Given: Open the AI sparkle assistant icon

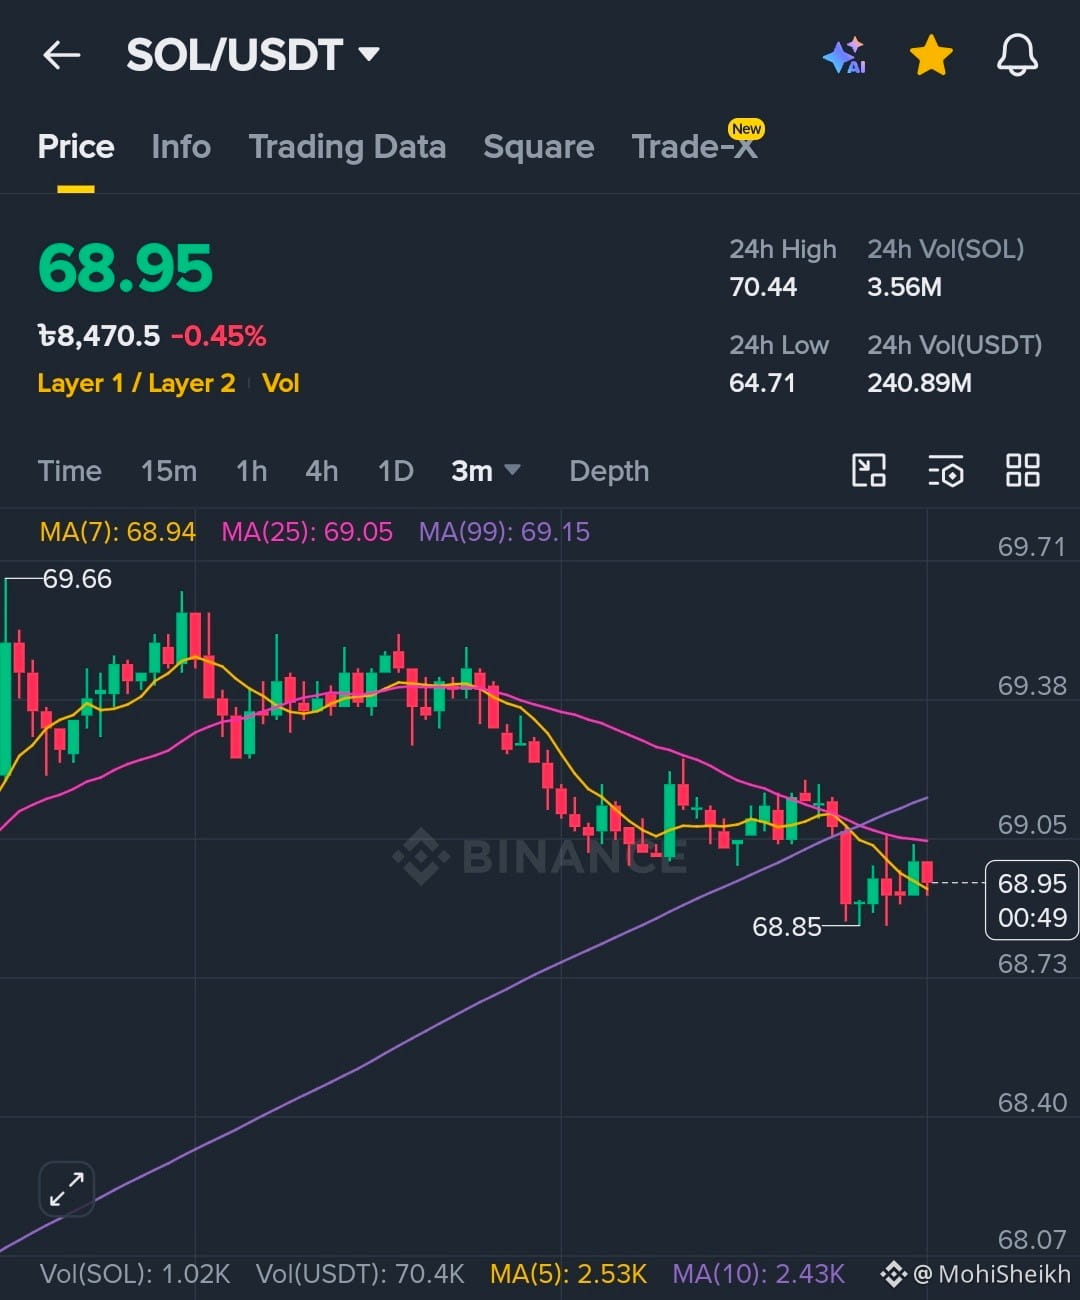Looking at the screenshot, I should [x=844, y=56].
